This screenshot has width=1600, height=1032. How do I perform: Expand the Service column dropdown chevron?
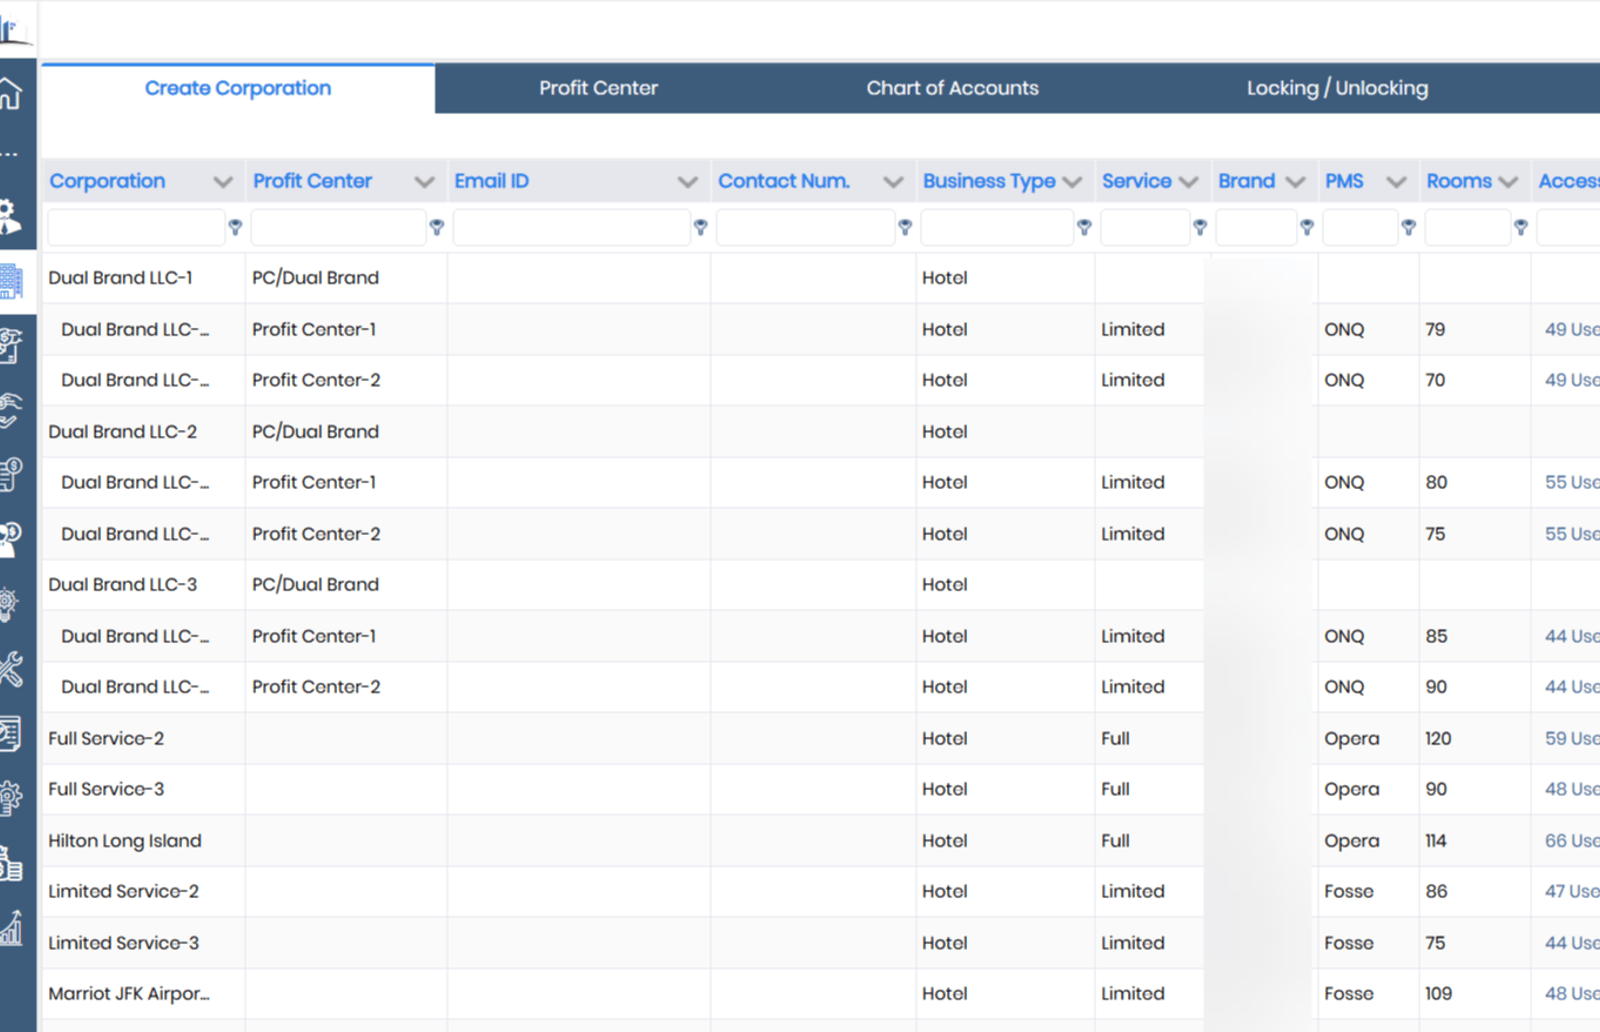[x=1189, y=182]
